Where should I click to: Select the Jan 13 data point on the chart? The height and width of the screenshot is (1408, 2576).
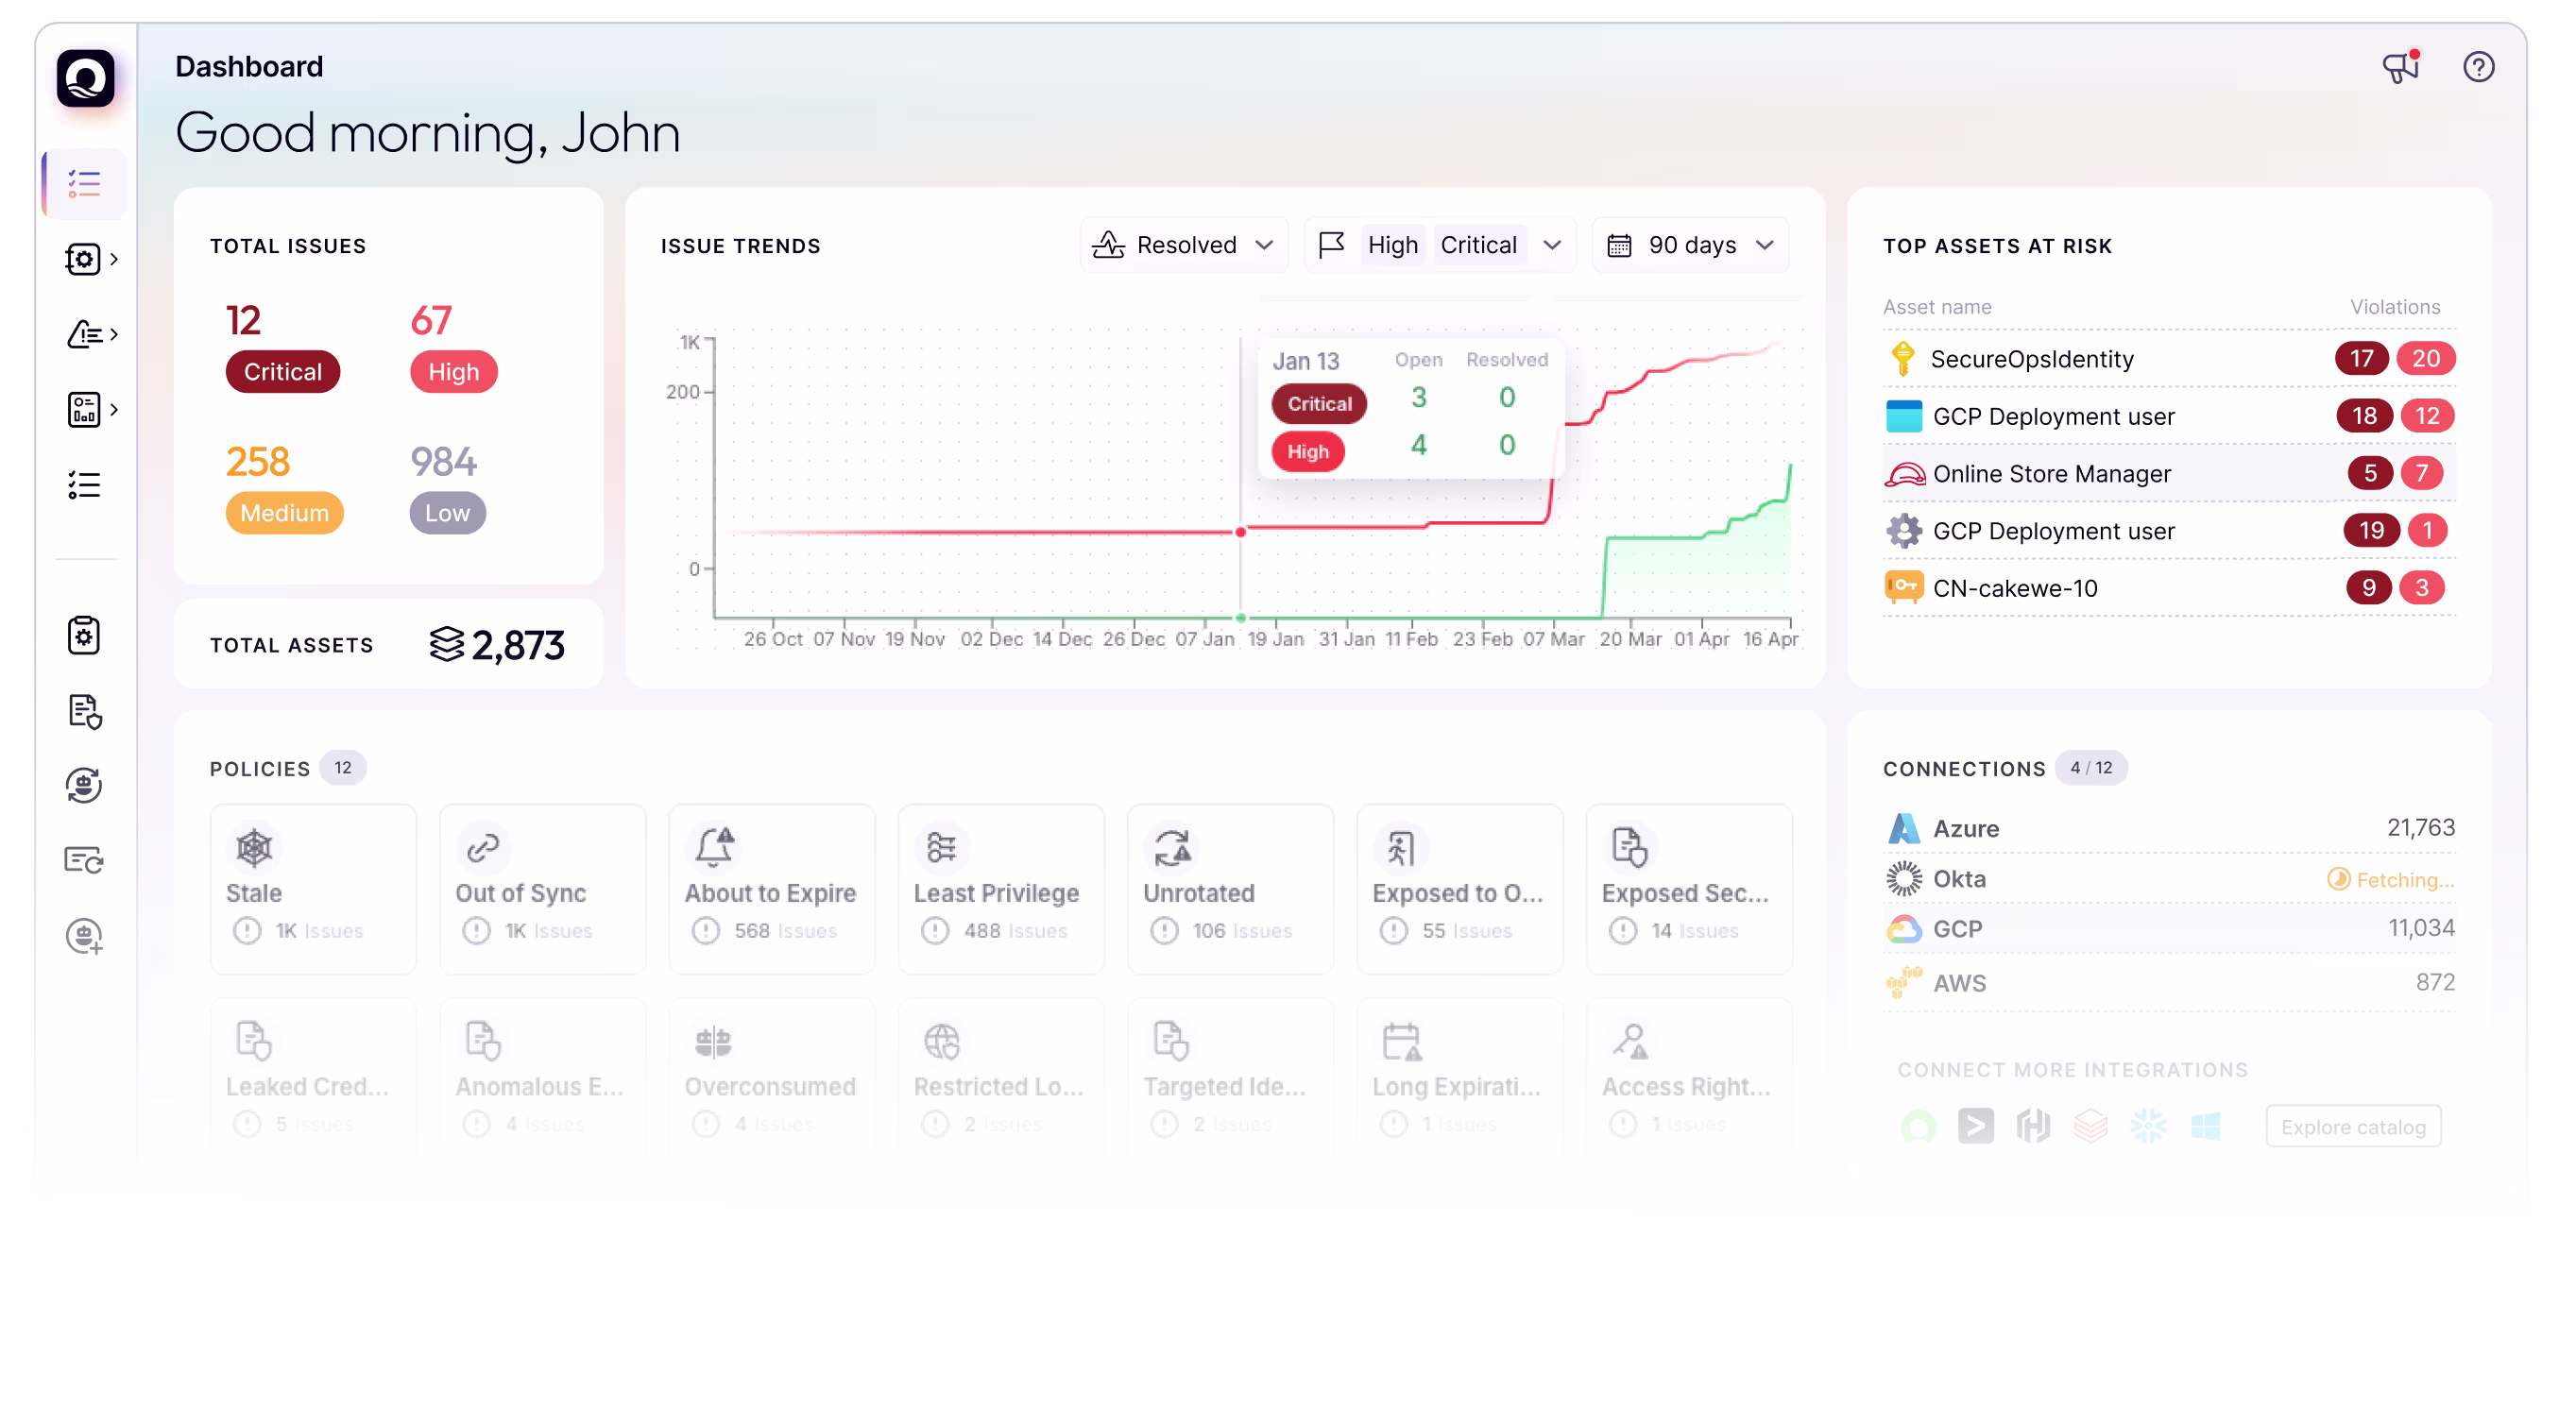pos(1240,532)
